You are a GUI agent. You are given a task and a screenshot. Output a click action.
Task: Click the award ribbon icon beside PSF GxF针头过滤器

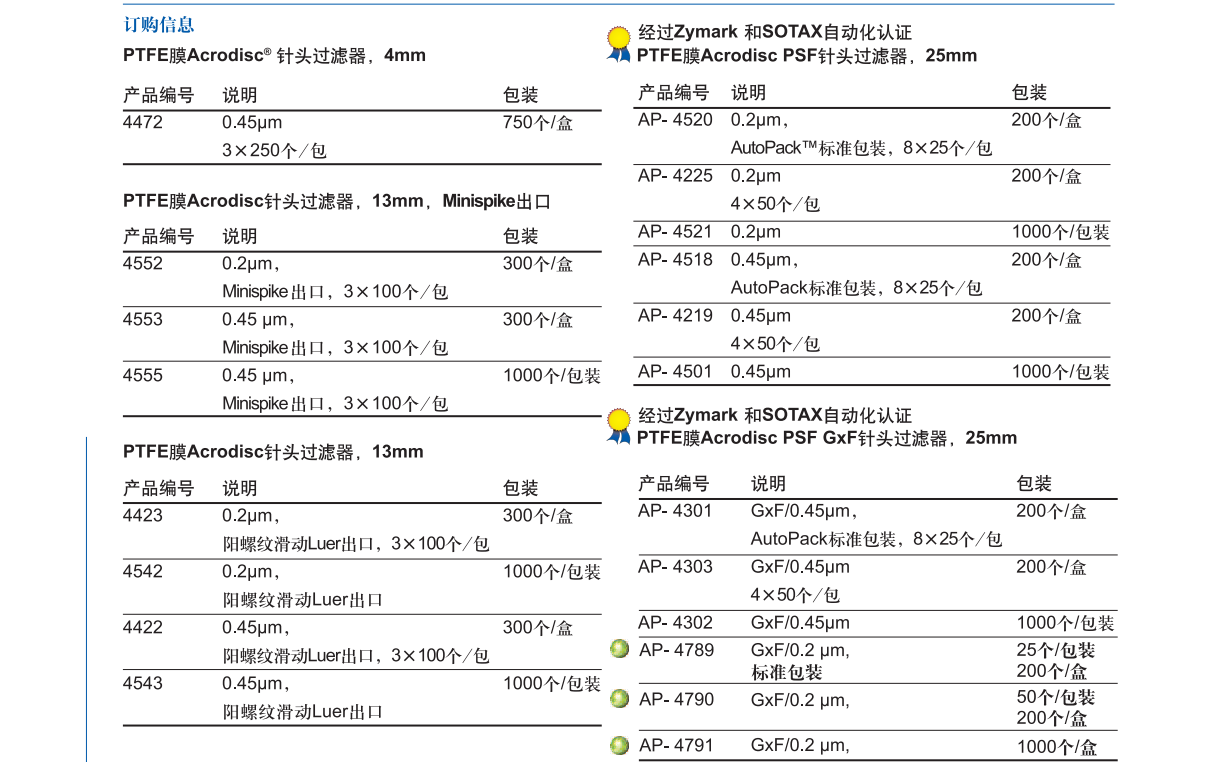click(x=619, y=426)
